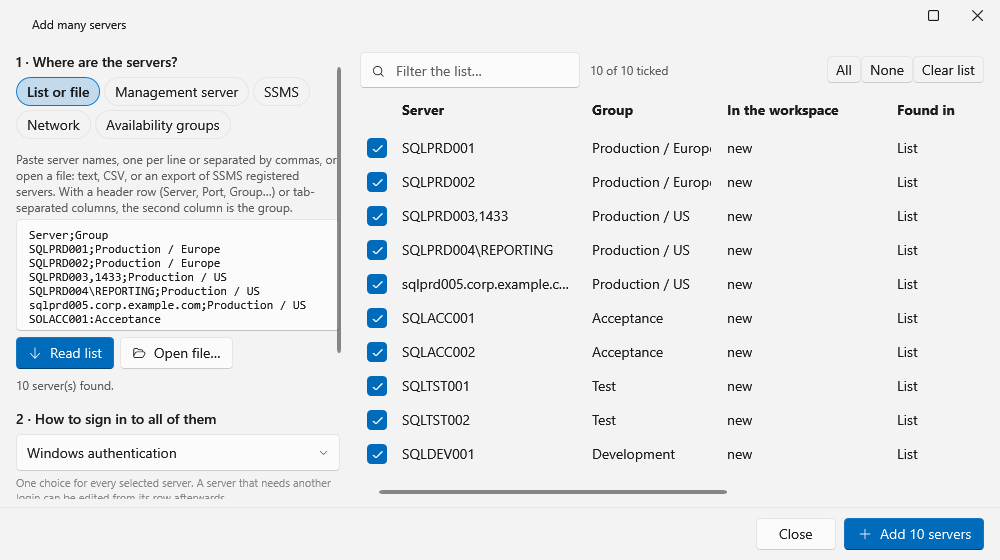1000x560 pixels.
Task: Untick all servers with None button
Action: click(x=886, y=70)
